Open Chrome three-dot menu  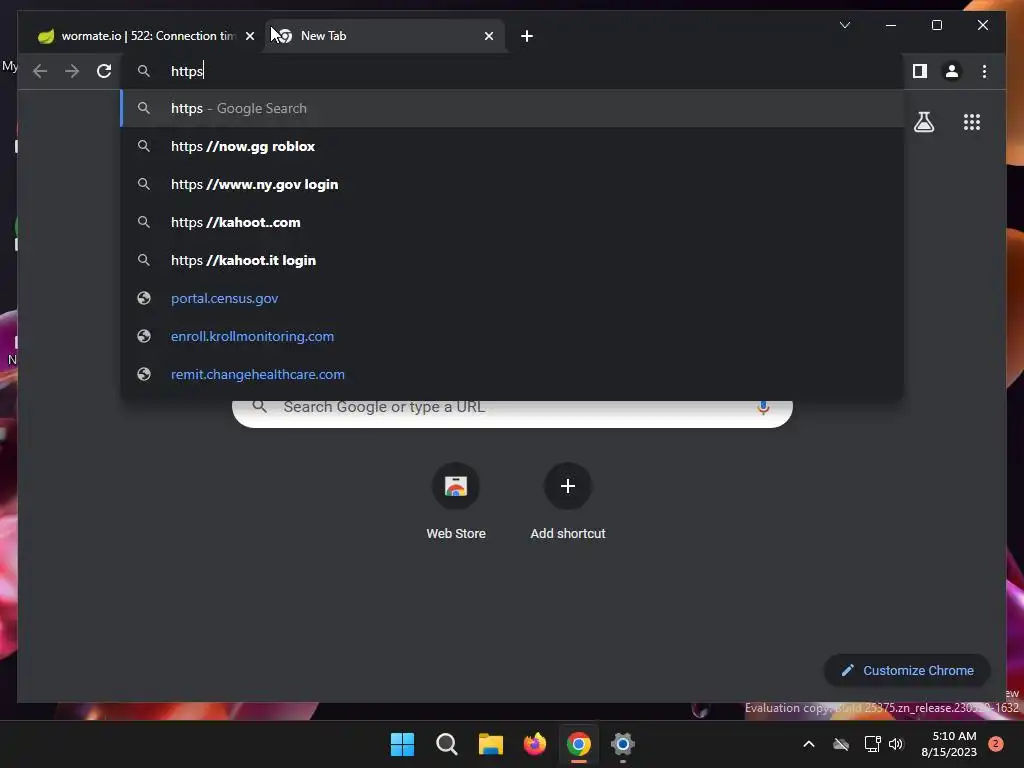click(x=984, y=71)
